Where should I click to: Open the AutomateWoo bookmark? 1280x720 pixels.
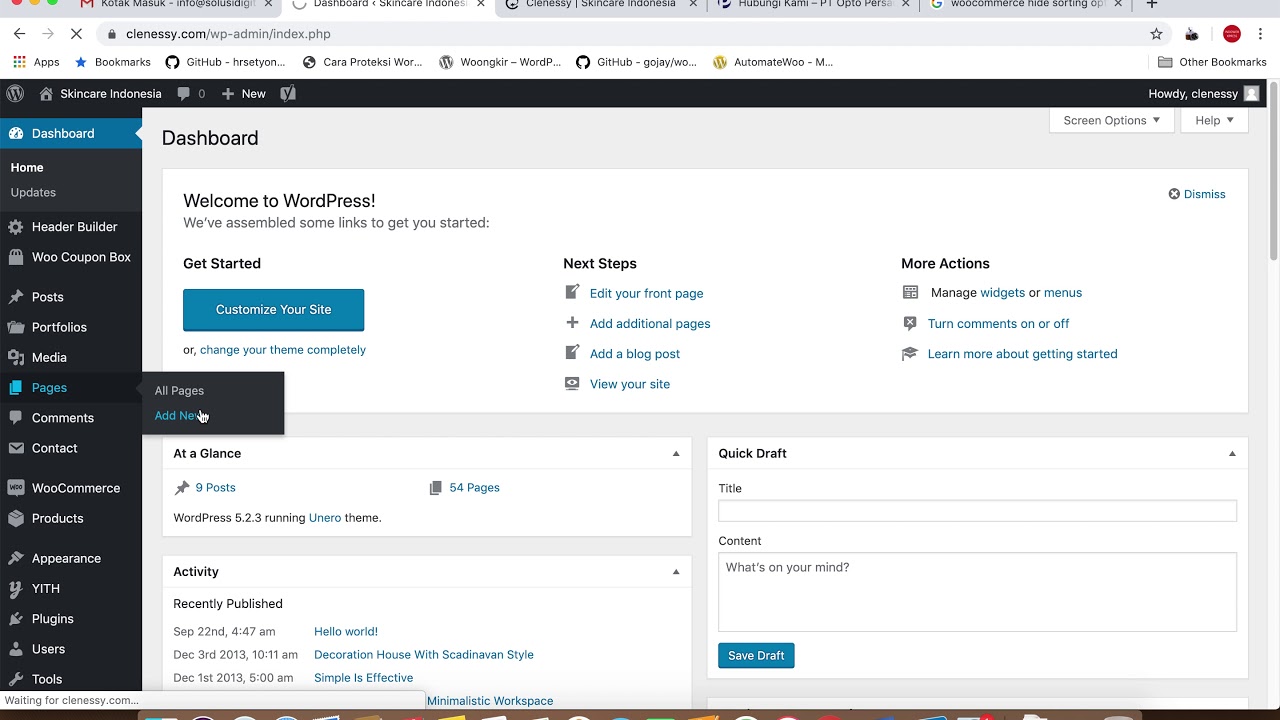[772, 62]
